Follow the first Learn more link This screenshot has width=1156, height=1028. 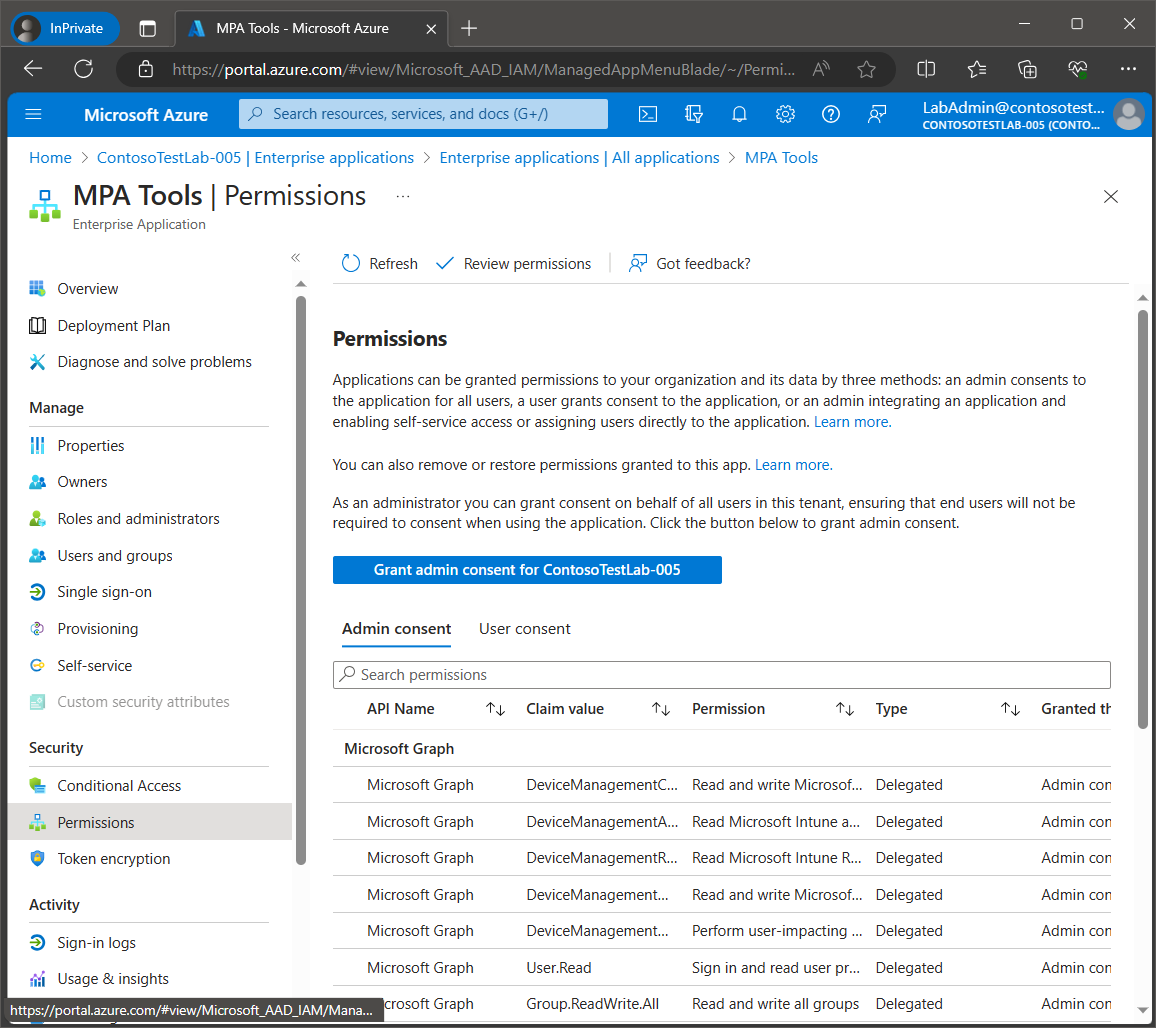[852, 422]
